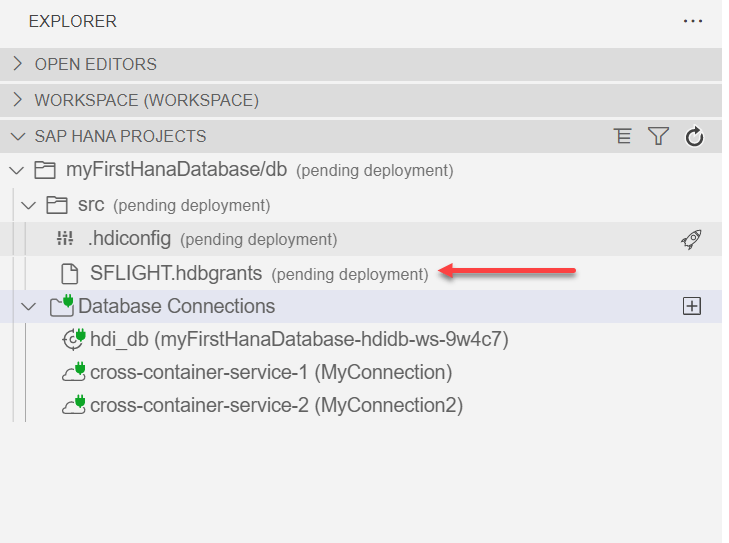
Task: Collapse the SAP HANA Projects section
Action: point(17,136)
